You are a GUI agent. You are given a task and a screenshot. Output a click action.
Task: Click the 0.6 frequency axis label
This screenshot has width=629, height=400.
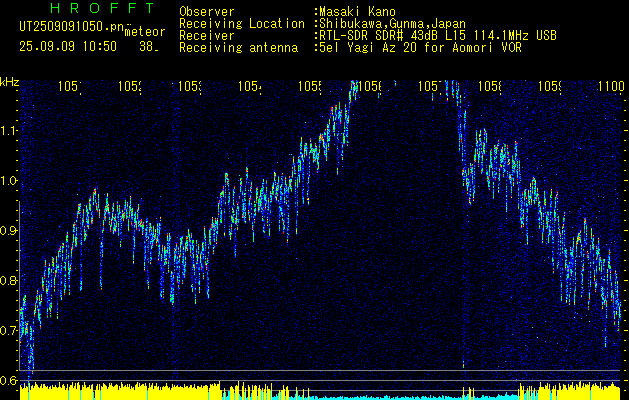coord(10,380)
